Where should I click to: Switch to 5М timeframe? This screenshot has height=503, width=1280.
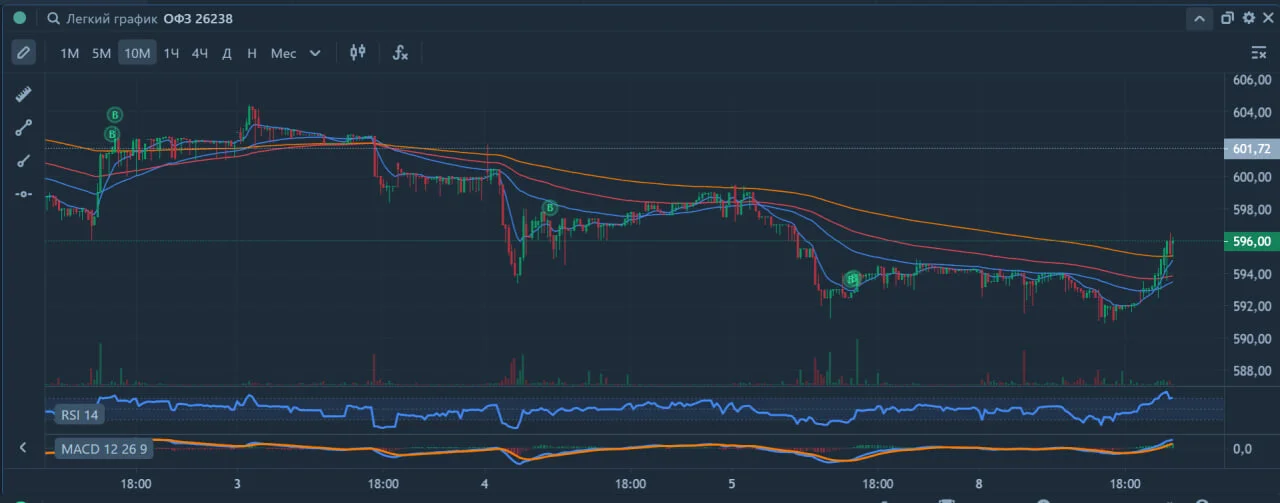coord(101,53)
